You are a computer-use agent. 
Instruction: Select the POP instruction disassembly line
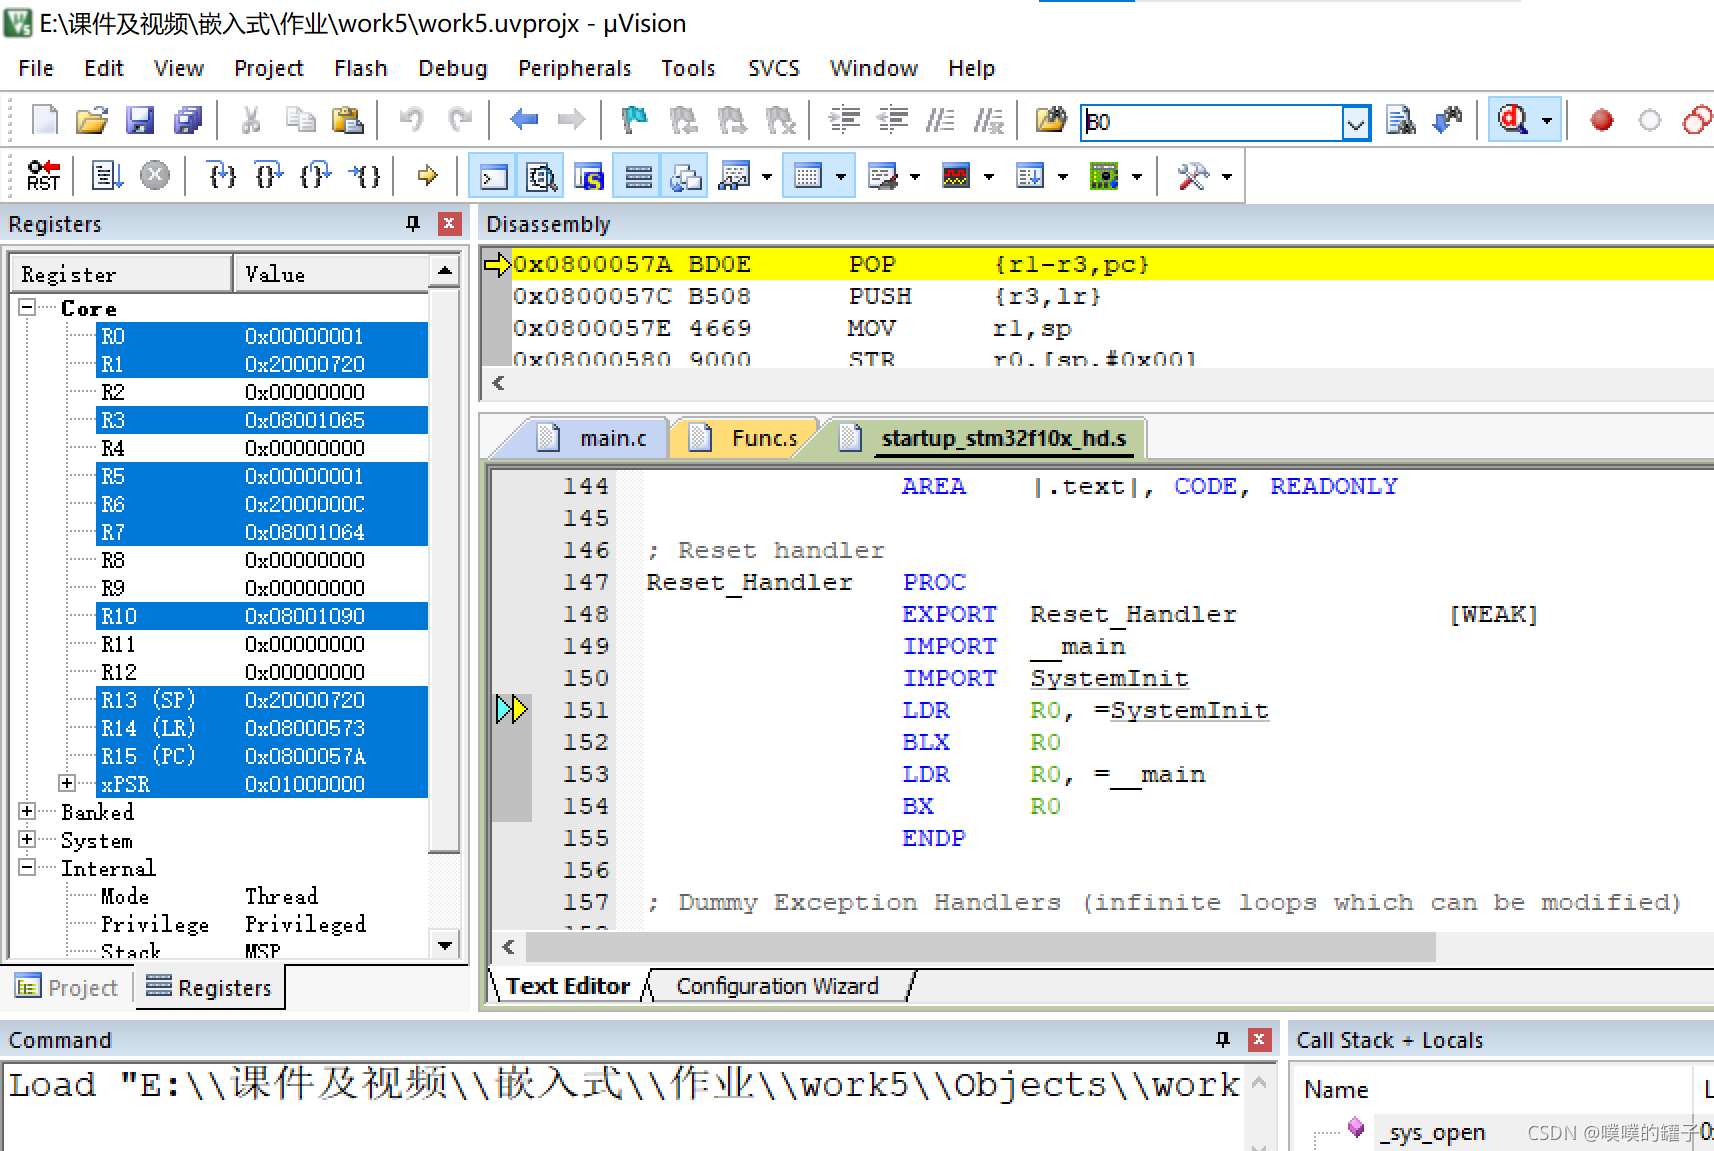(x=1097, y=264)
